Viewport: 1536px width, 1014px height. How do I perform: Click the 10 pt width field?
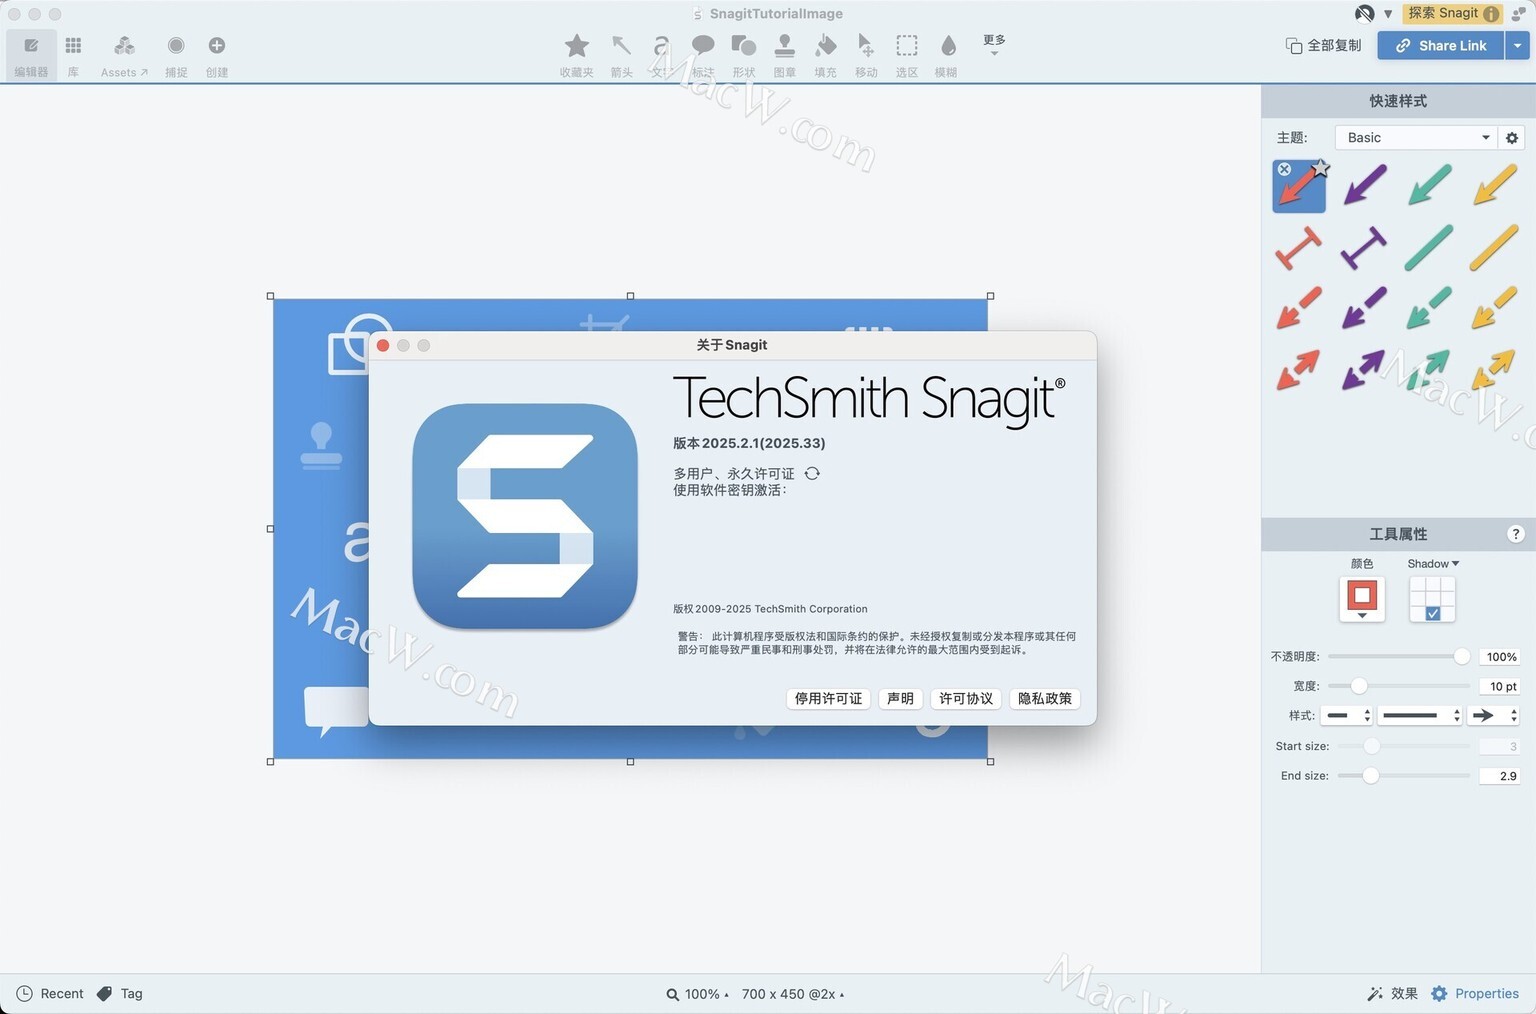[x=1500, y=686]
